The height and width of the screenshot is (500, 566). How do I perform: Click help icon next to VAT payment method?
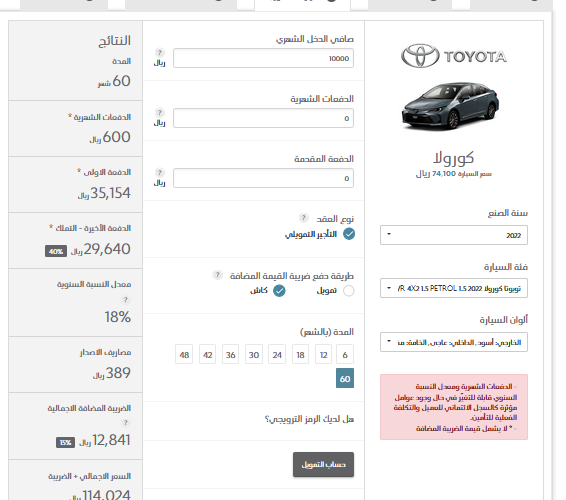point(217,275)
